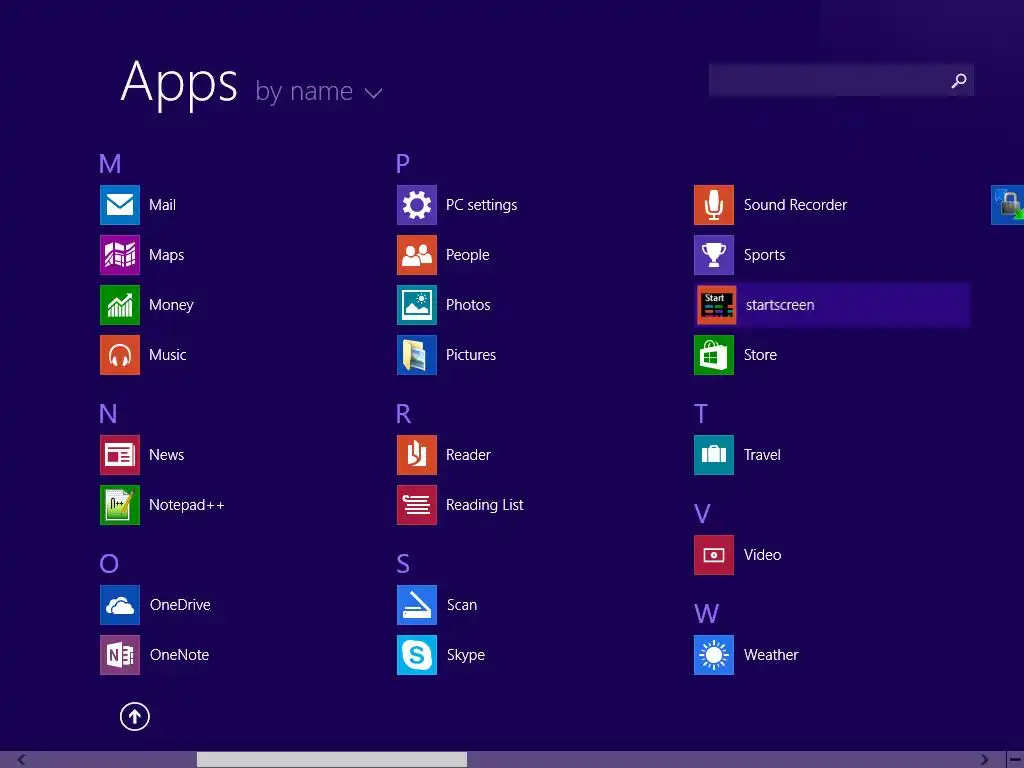
Task: Open the Sports trophy icon
Action: click(714, 255)
